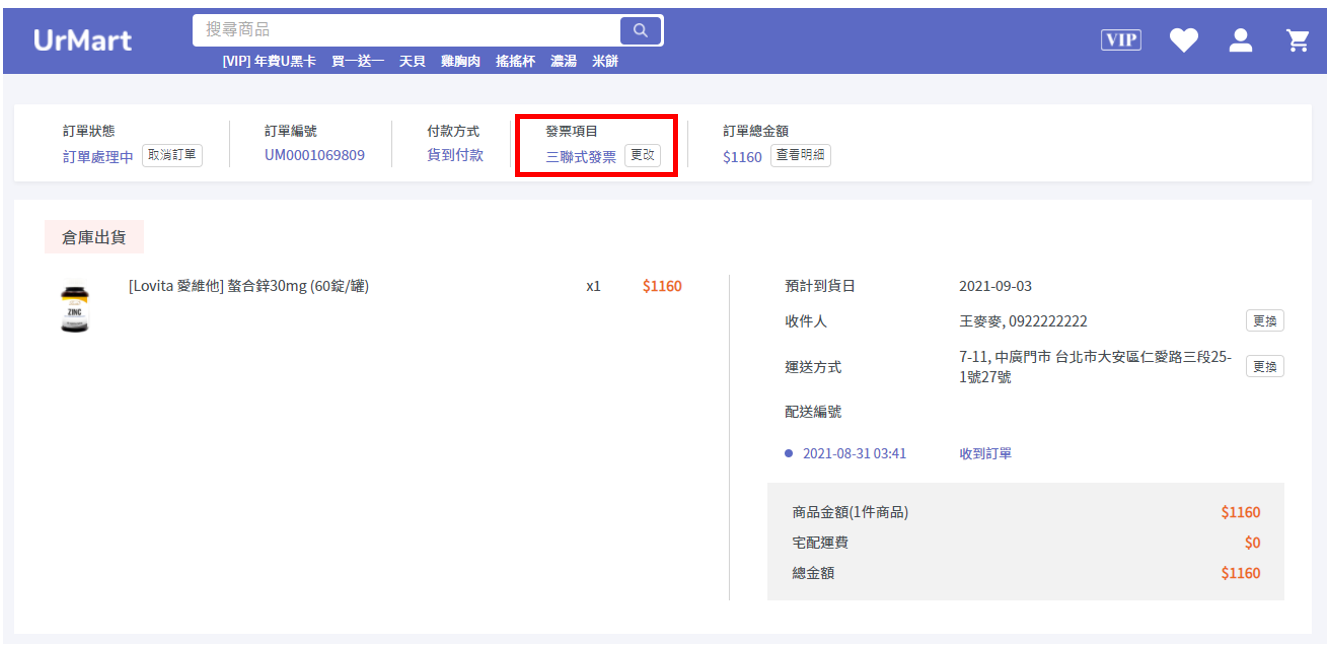Select the 米餅 keyword link
The width and height of the screenshot is (1337, 653).
pos(605,61)
